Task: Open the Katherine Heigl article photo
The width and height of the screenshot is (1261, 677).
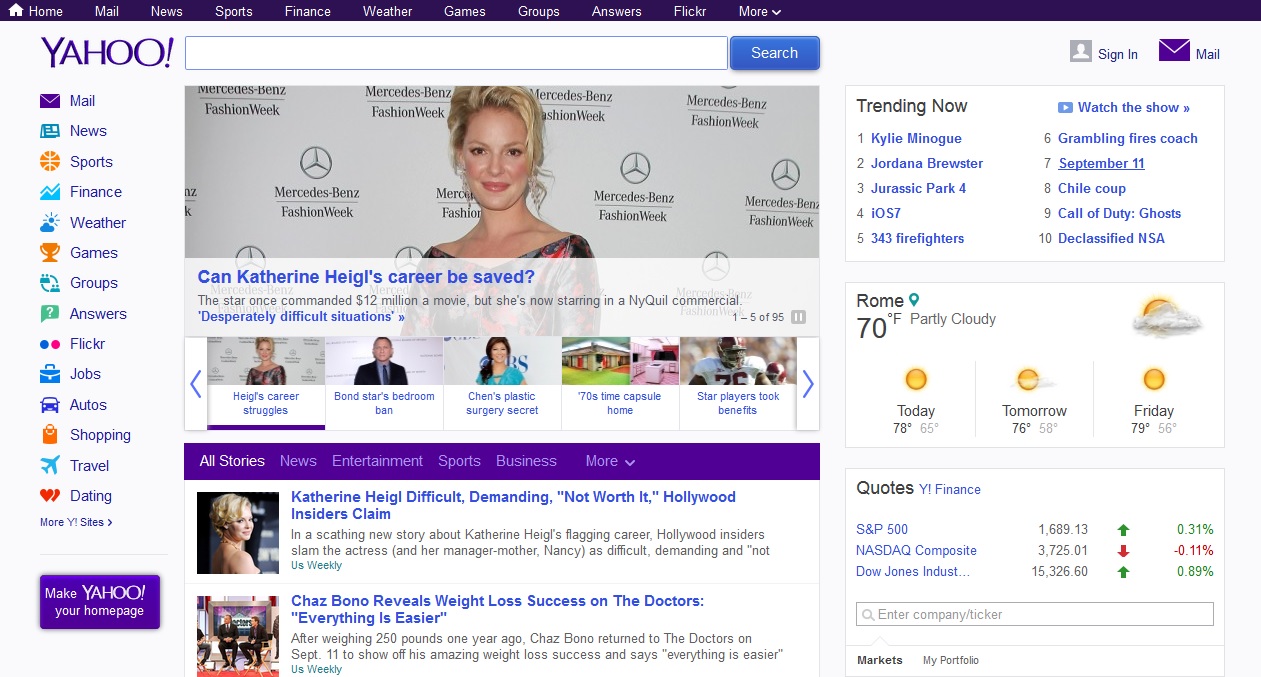Action: (238, 533)
